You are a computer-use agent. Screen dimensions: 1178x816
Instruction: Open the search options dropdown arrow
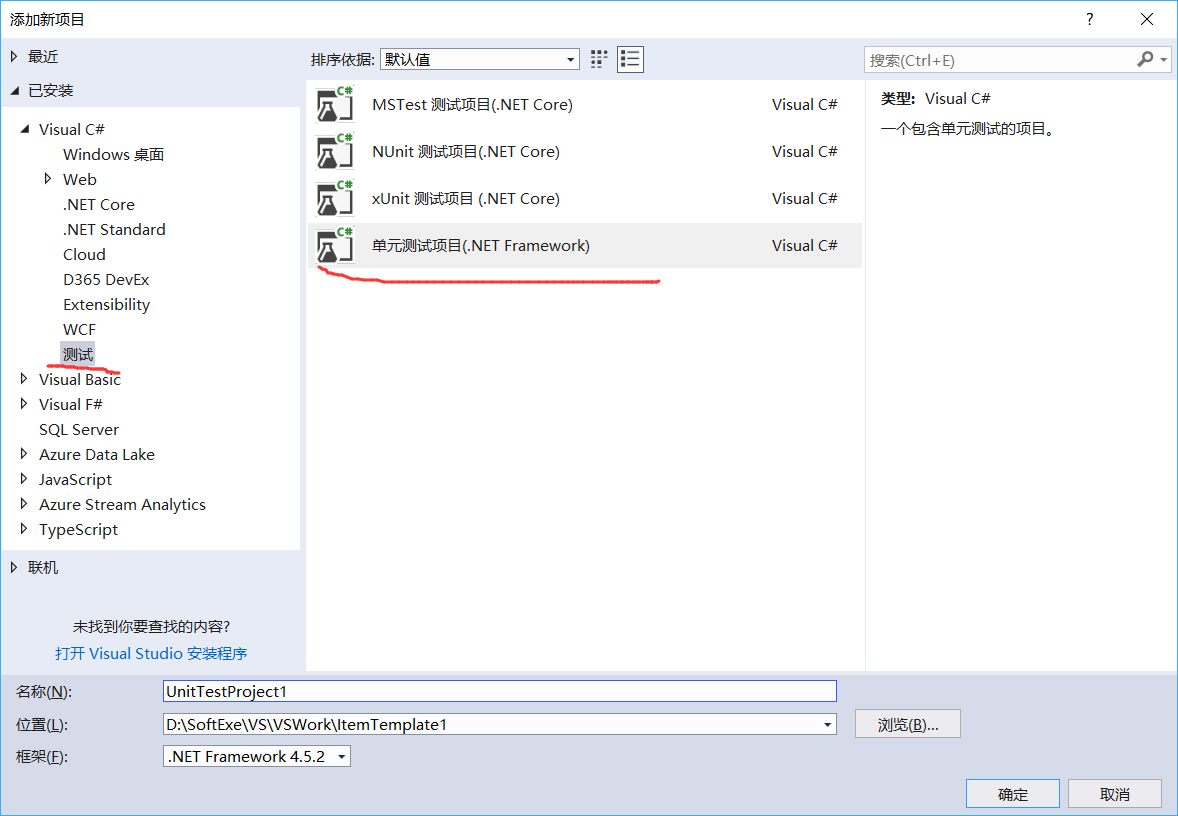click(1164, 59)
